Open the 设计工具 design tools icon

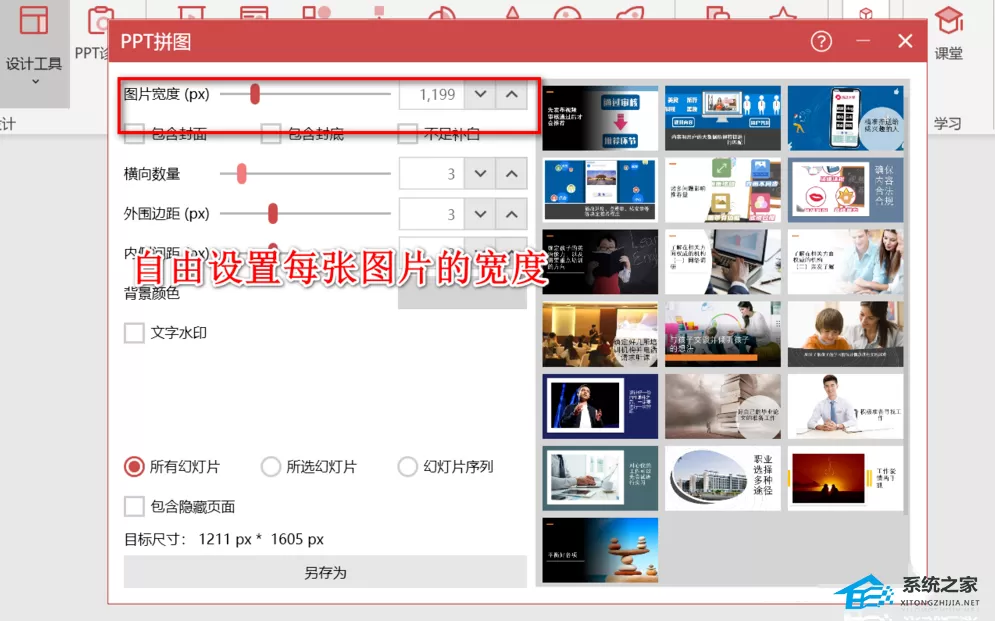[x=34, y=20]
